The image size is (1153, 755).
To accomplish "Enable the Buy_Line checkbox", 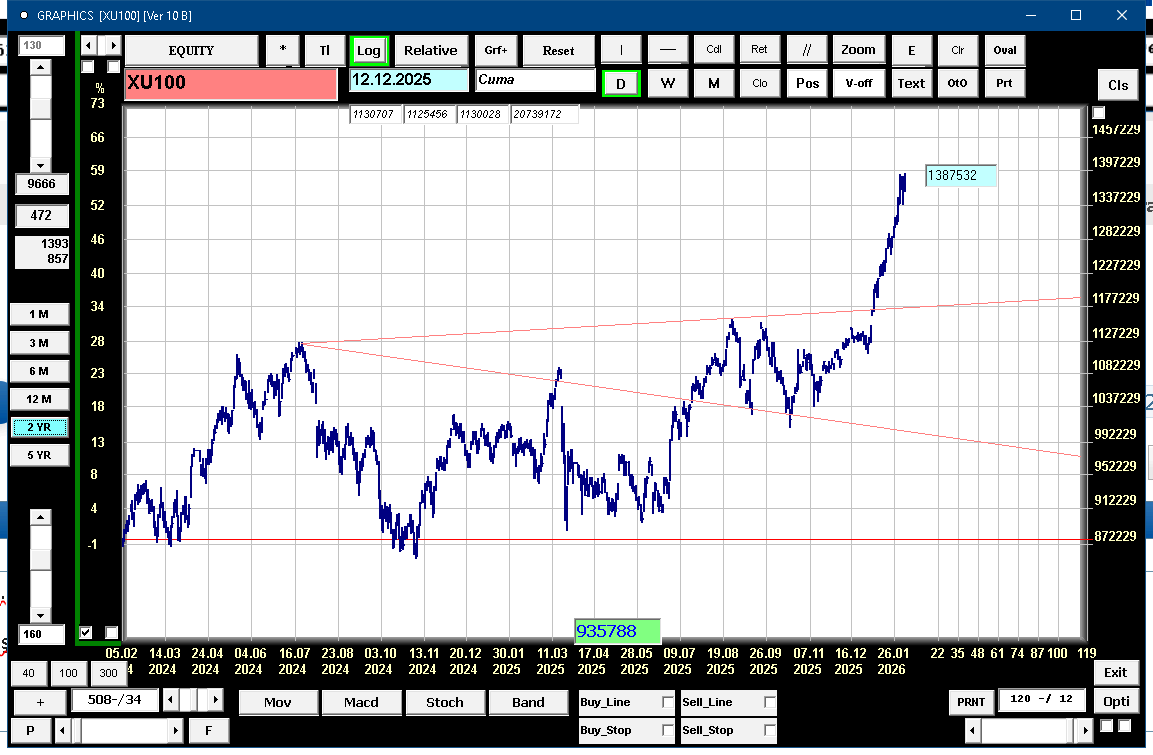I will pyautogui.click(x=668, y=703).
